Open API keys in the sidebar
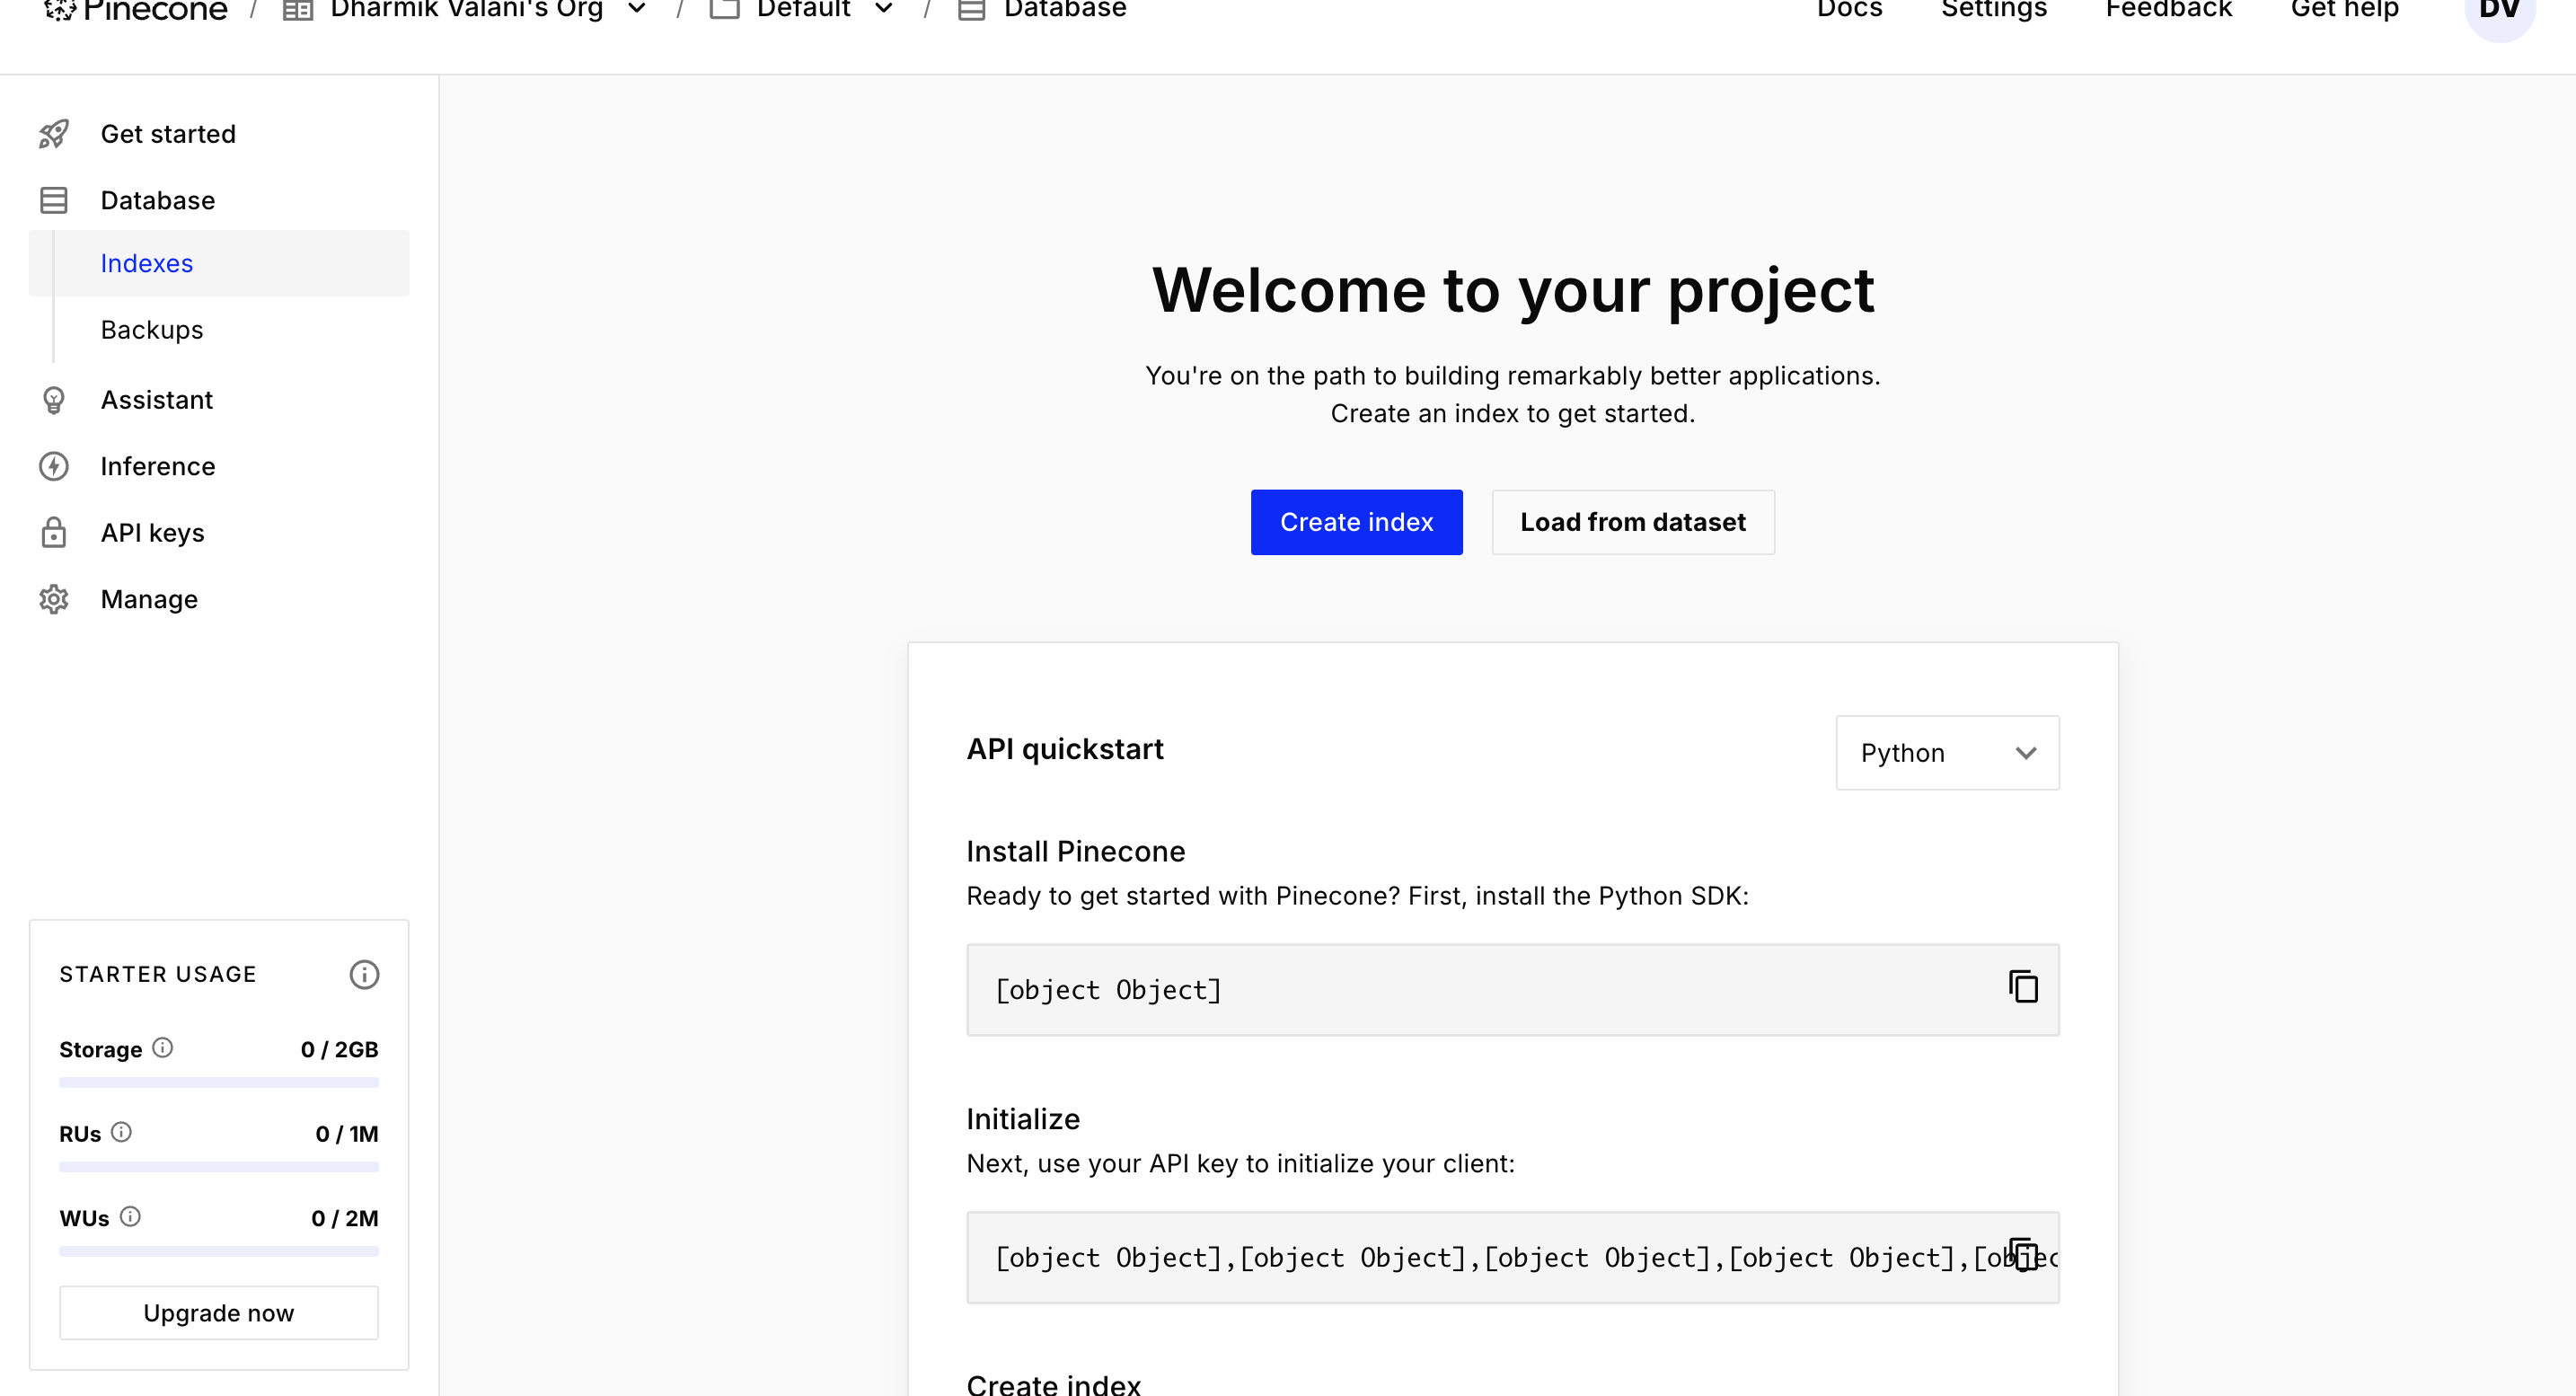The height and width of the screenshot is (1396, 2576). coord(153,533)
